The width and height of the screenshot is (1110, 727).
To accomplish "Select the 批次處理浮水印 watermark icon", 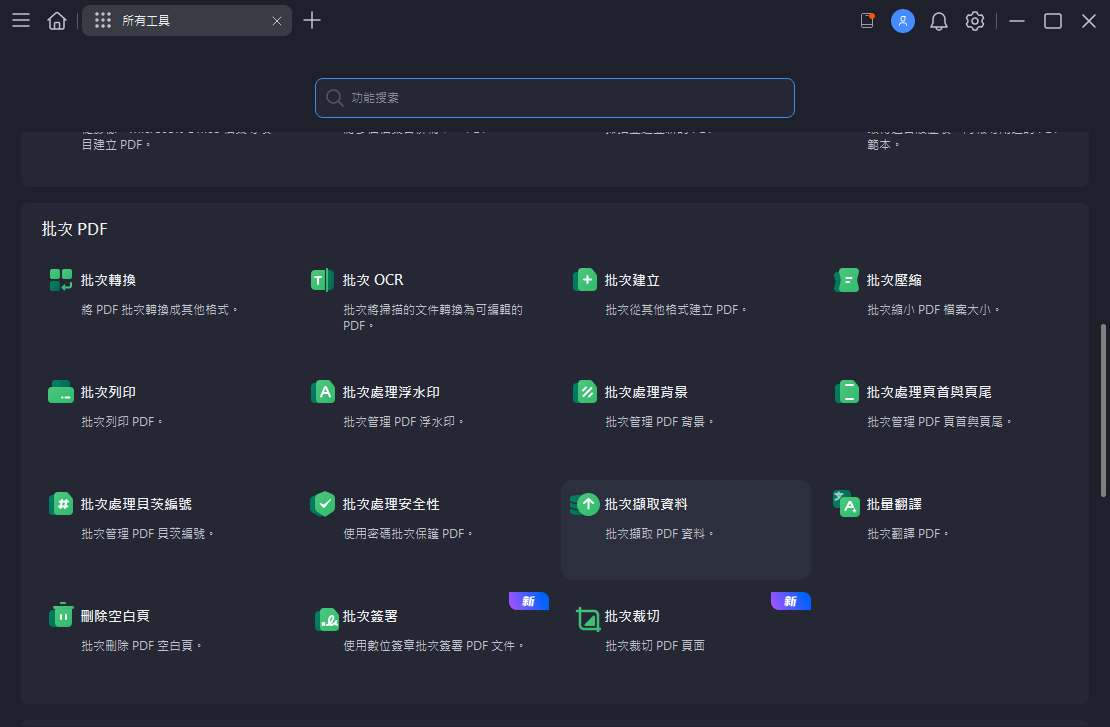I will tap(323, 392).
